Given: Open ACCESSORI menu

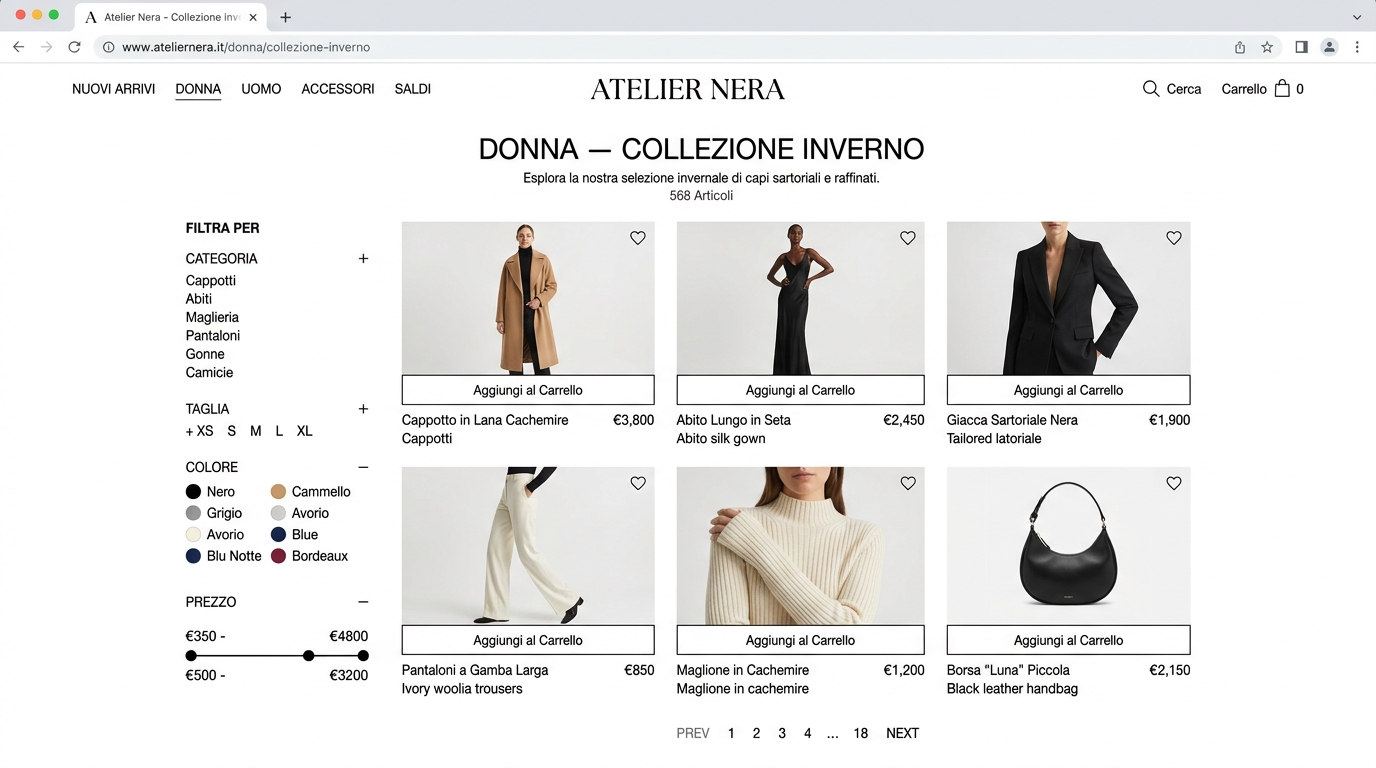Looking at the screenshot, I should click(x=338, y=89).
